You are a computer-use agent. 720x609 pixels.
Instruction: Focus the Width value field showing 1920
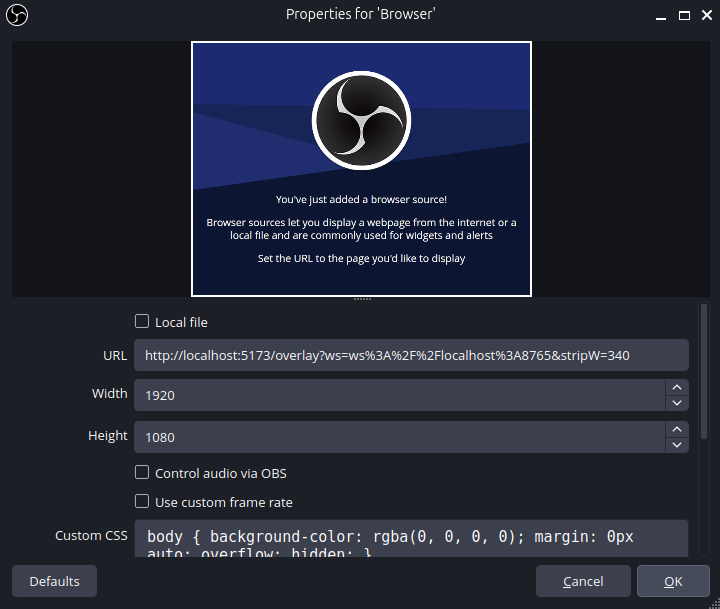click(x=399, y=395)
